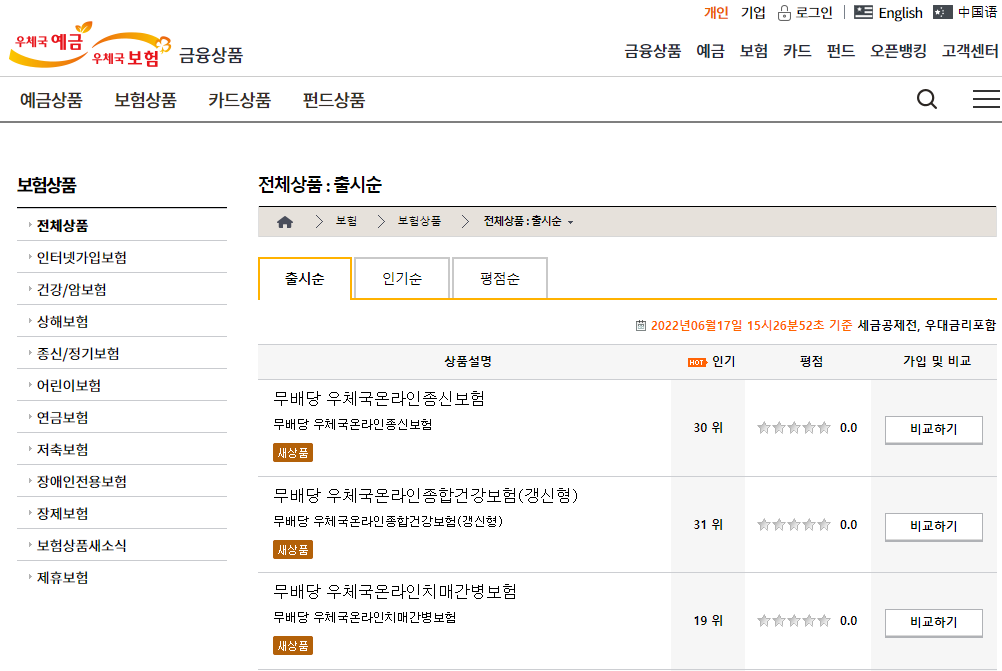Click the HOT badge in 인기 column
The width and height of the screenshot is (1002, 671).
point(697,362)
